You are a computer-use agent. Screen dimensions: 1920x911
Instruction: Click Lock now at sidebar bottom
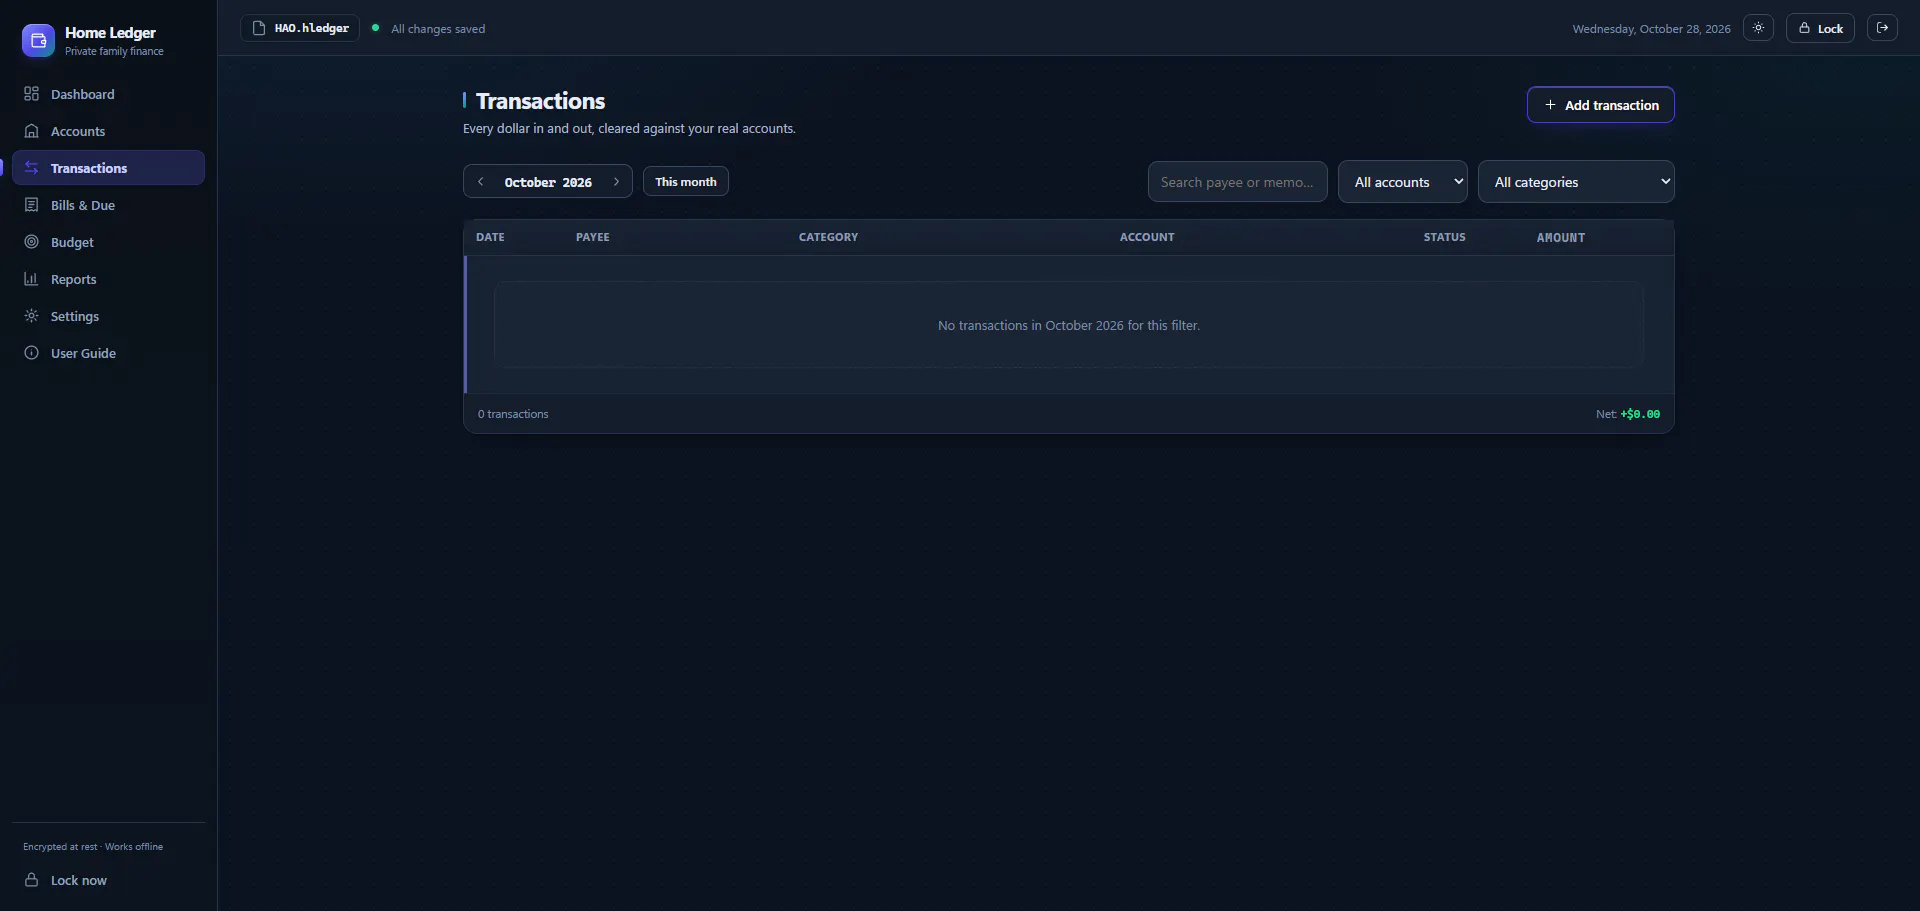point(108,880)
